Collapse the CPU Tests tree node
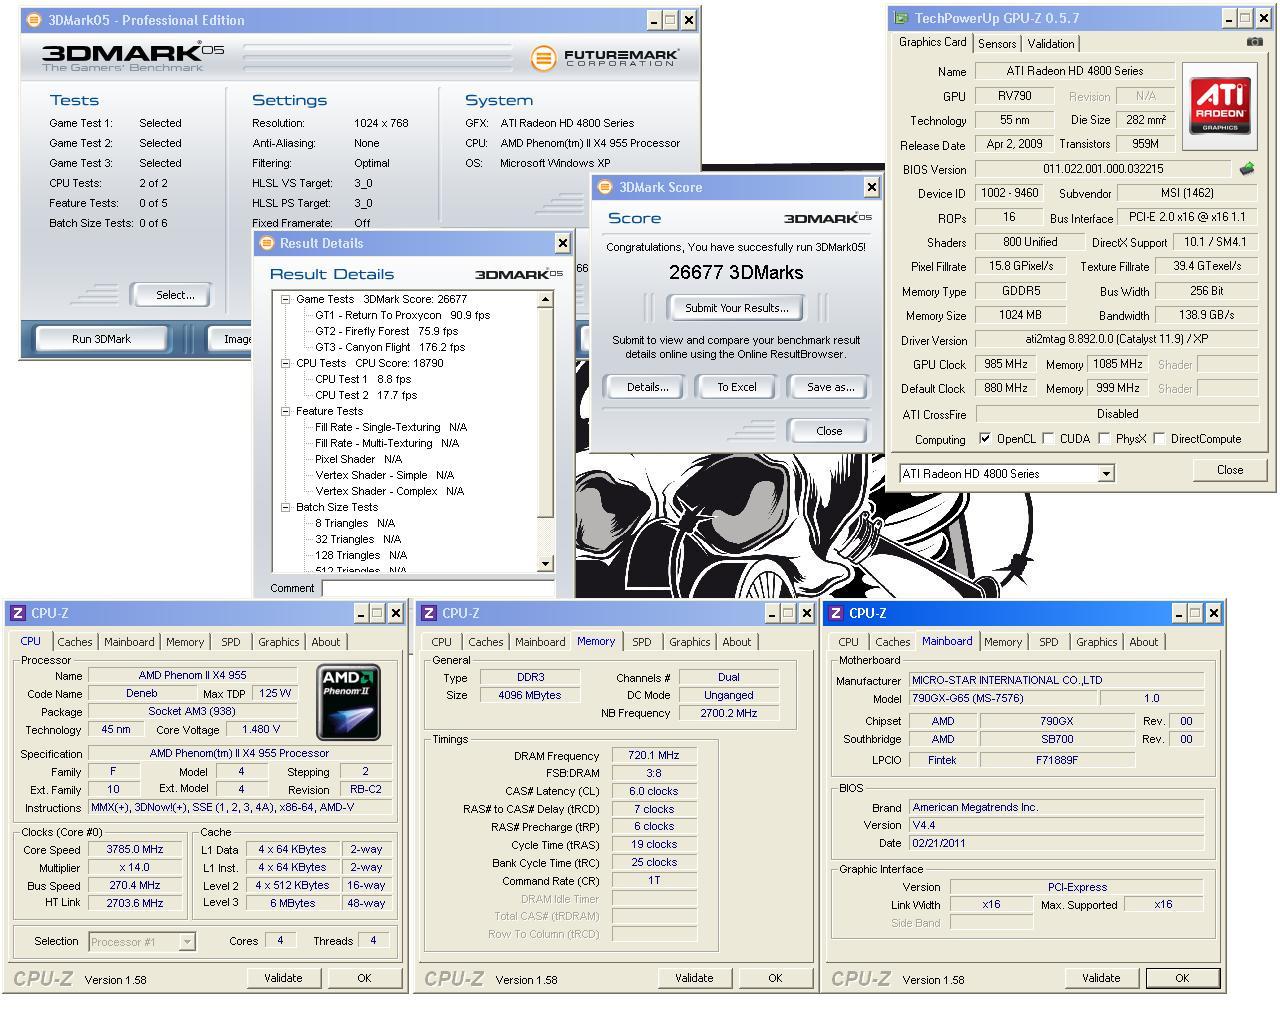Viewport: 1280px width, 1024px height. (285, 363)
